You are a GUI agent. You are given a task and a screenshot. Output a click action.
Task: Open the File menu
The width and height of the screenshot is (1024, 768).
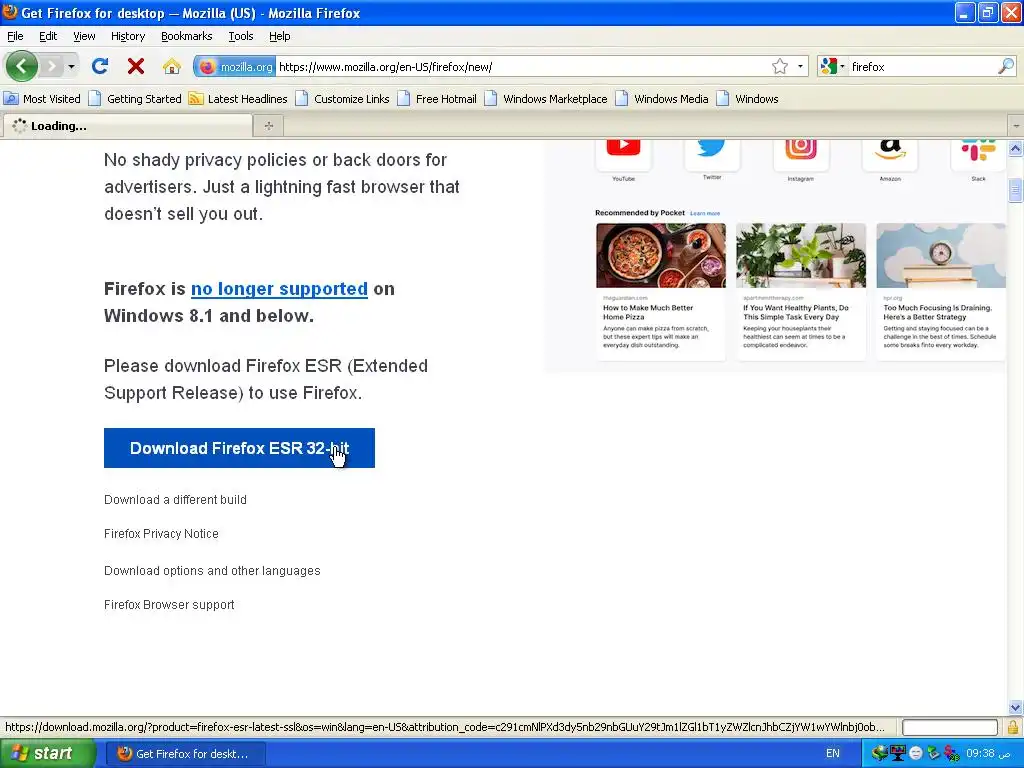15,36
